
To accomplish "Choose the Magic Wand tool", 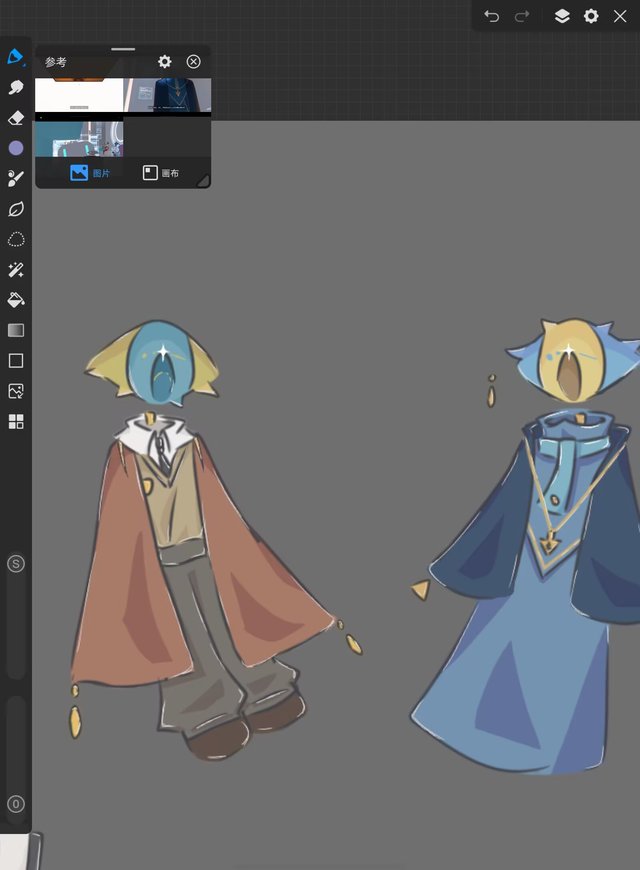I will pyautogui.click(x=15, y=270).
